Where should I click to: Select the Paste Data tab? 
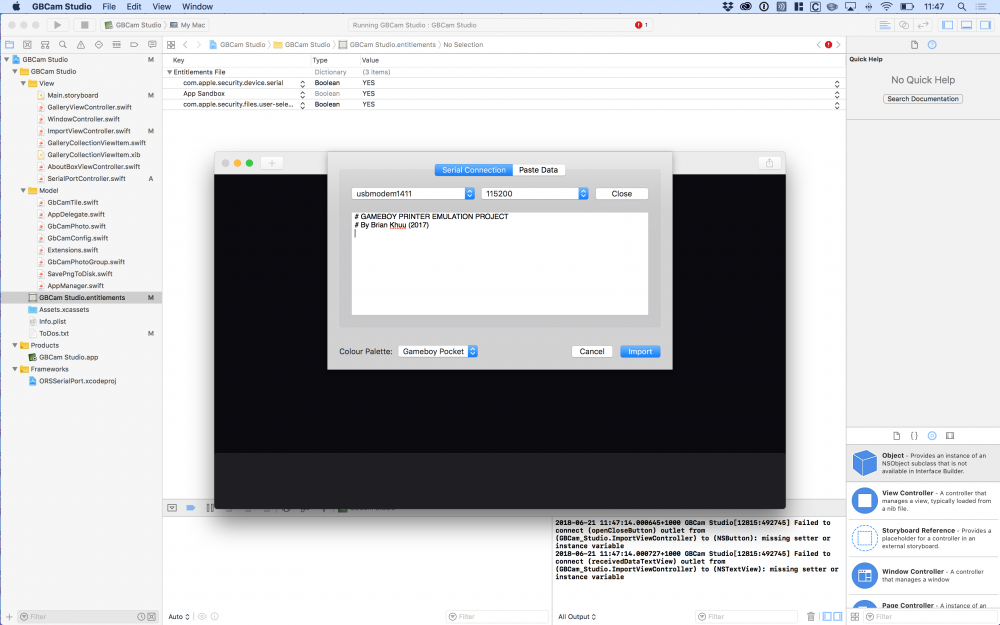(538, 170)
